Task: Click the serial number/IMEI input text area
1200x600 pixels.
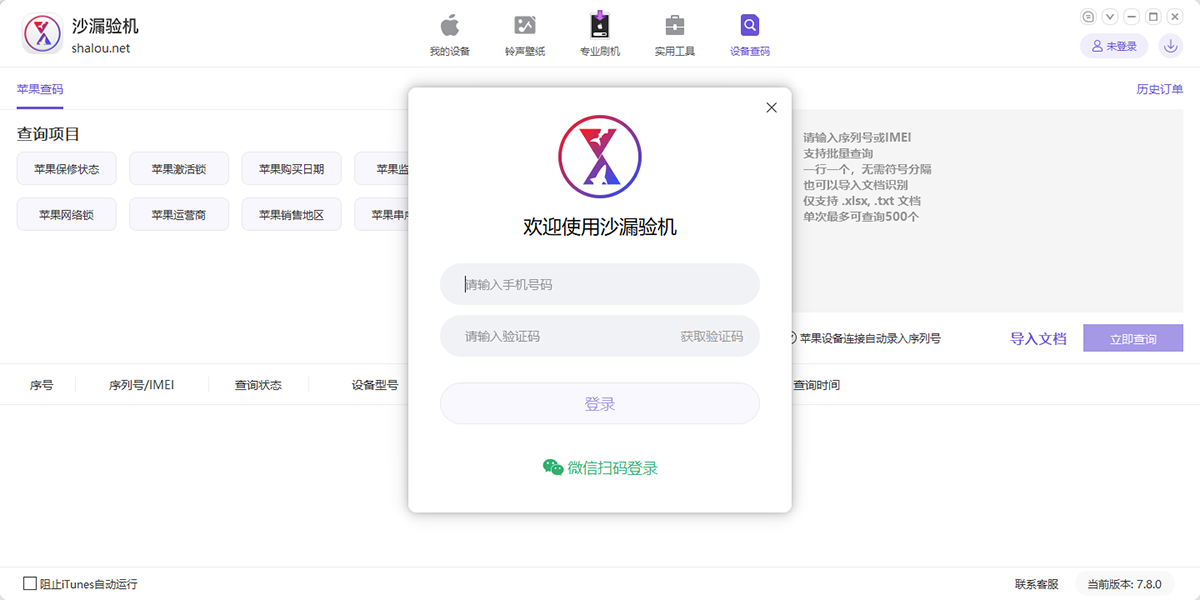Action: pos(987,210)
